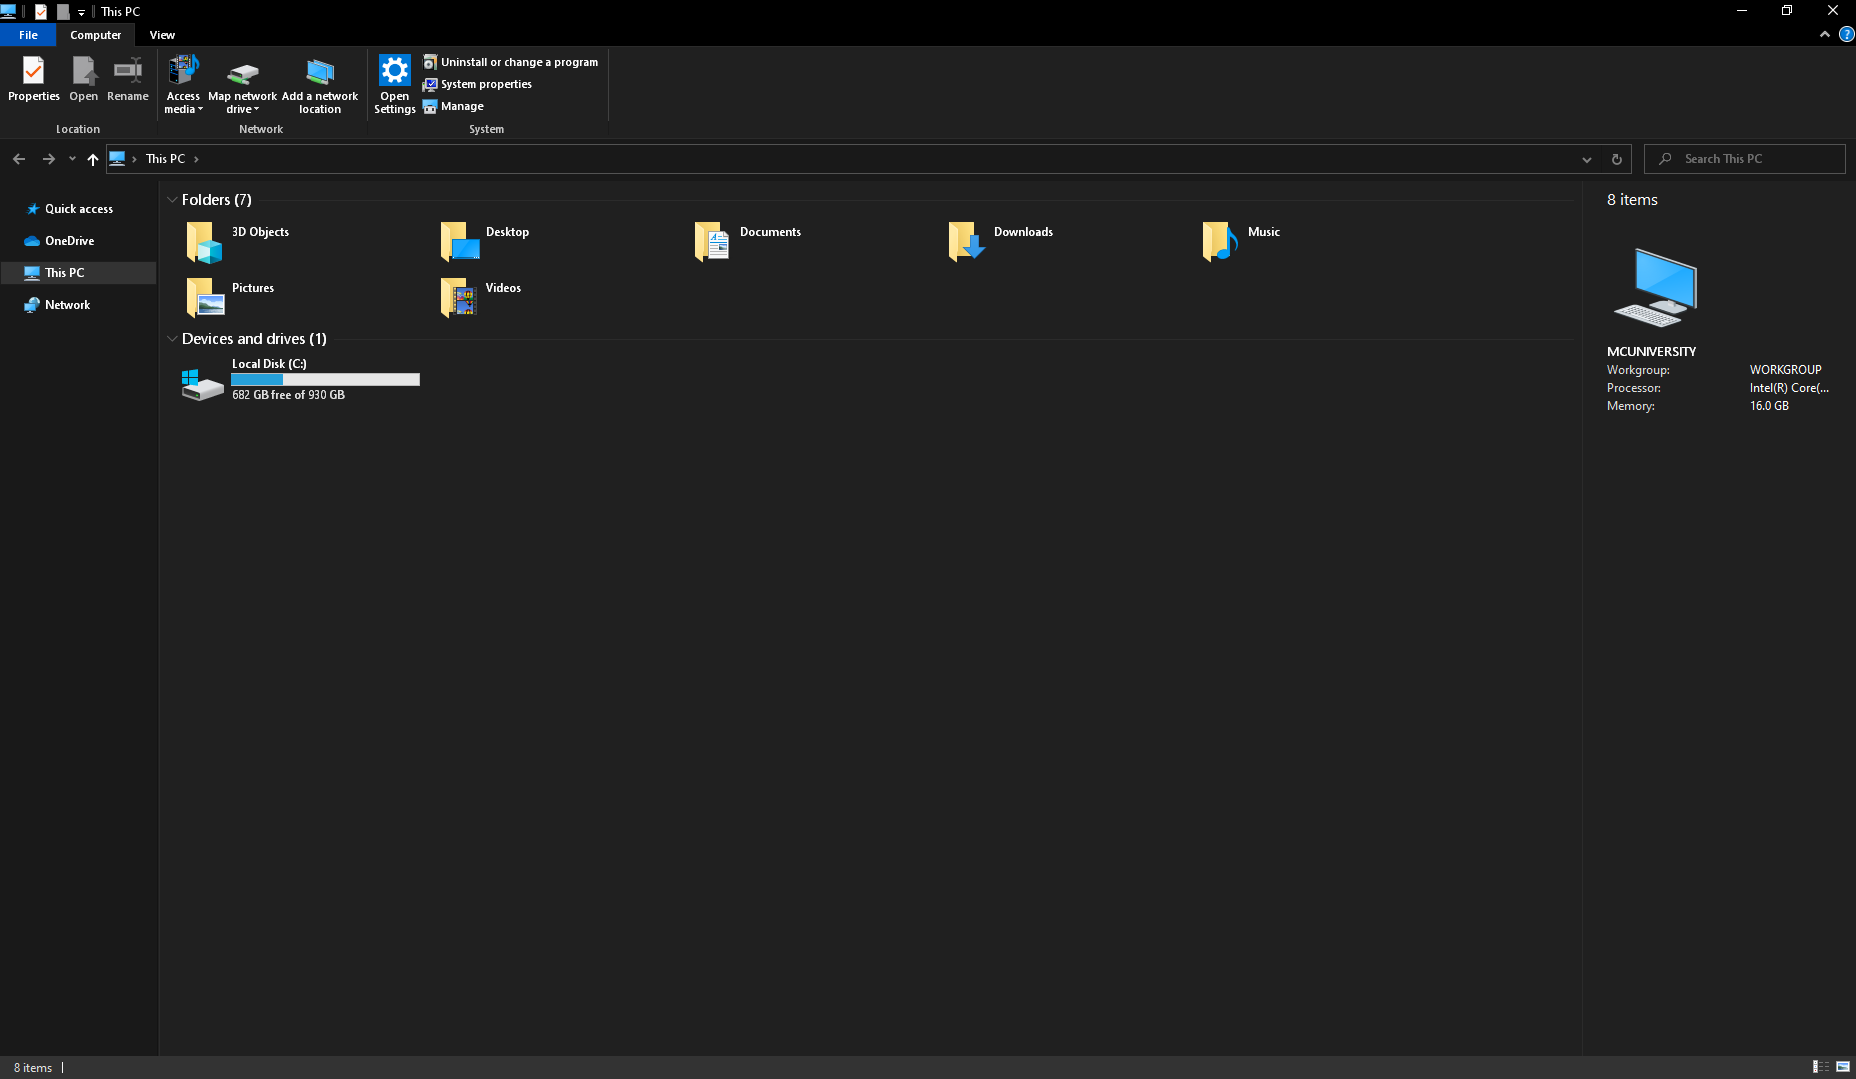Open the address bar history dropdown
Image resolution: width=1856 pixels, height=1079 pixels.
[x=1587, y=158]
